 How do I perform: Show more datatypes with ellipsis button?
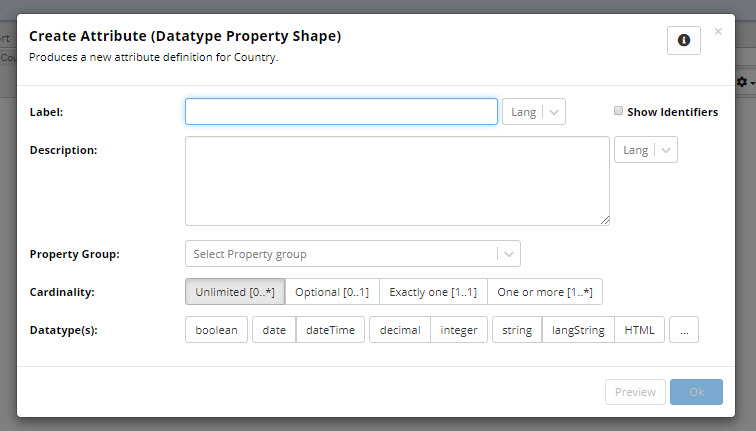click(684, 330)
